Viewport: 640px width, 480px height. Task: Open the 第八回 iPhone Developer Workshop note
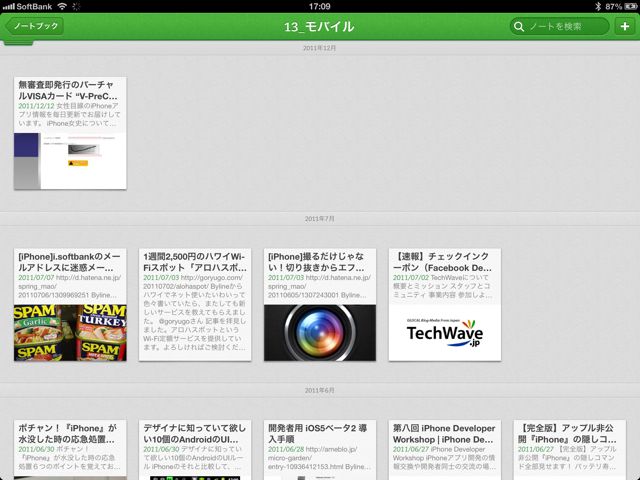tap(445, 450)
